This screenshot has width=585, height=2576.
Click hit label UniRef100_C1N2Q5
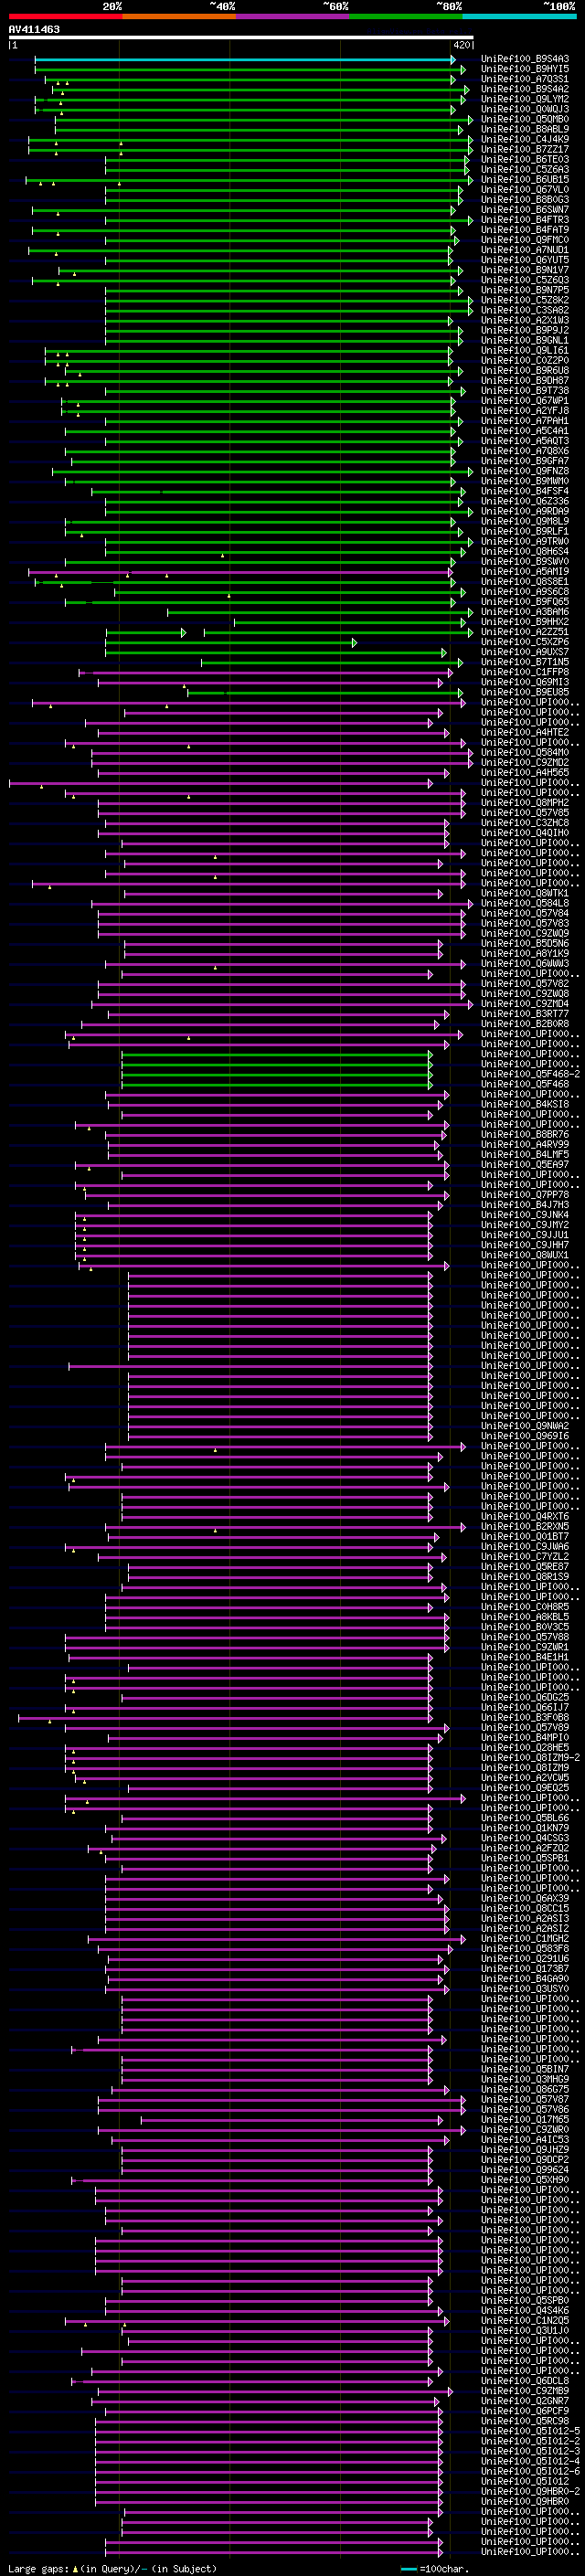click(x=525, y=2320)
